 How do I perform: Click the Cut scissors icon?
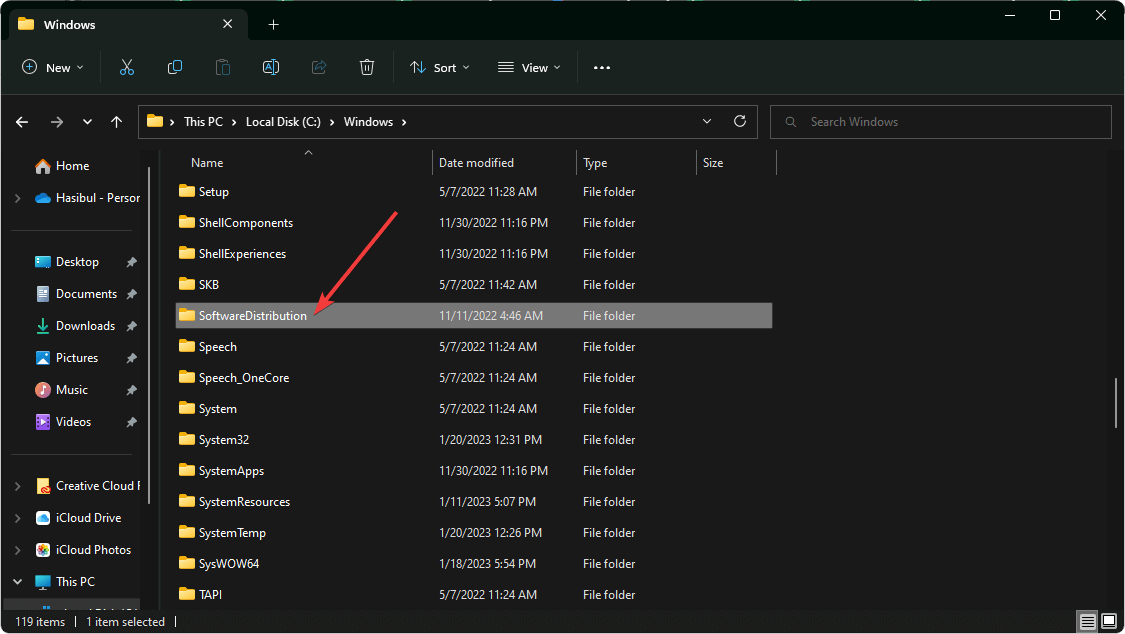tap(126, 67)
